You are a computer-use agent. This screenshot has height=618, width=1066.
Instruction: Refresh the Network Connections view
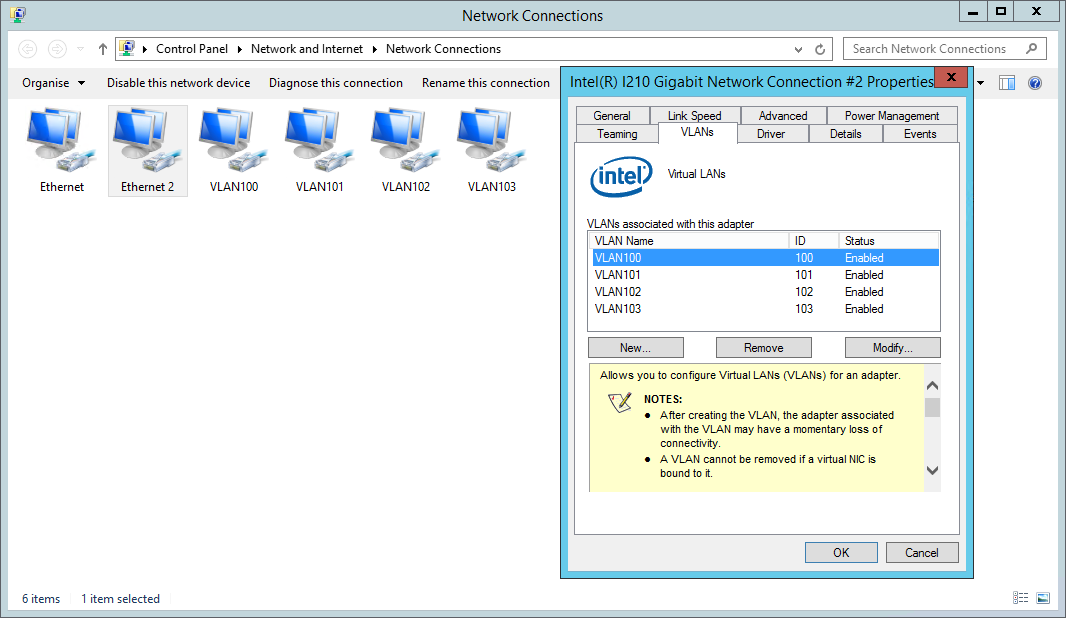click(820, 49)
